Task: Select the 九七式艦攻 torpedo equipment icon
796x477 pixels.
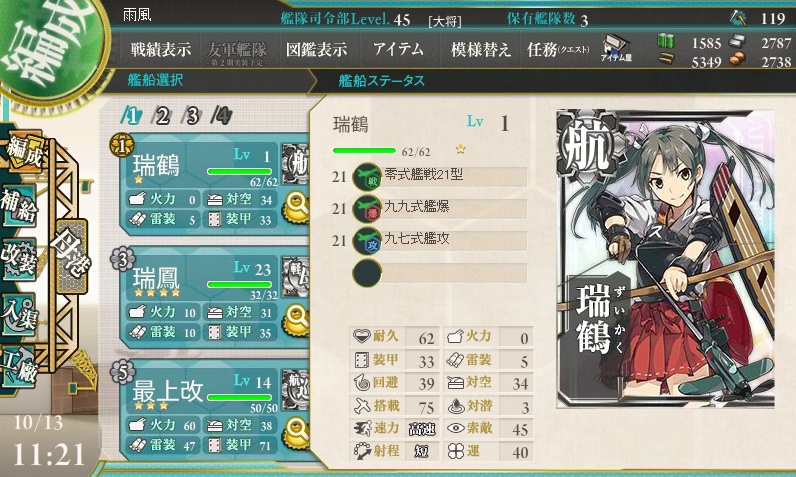Action: 367,241
